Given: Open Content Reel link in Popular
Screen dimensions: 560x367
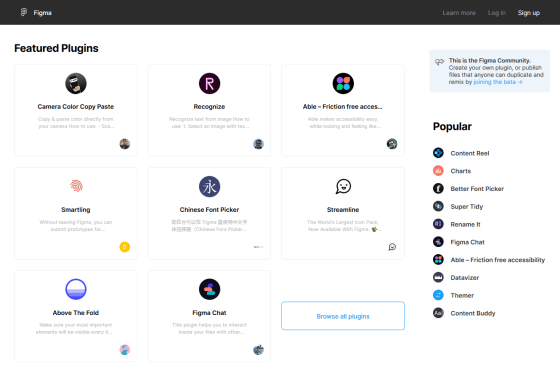Looking at the screenshot, I should coord(470,153).
